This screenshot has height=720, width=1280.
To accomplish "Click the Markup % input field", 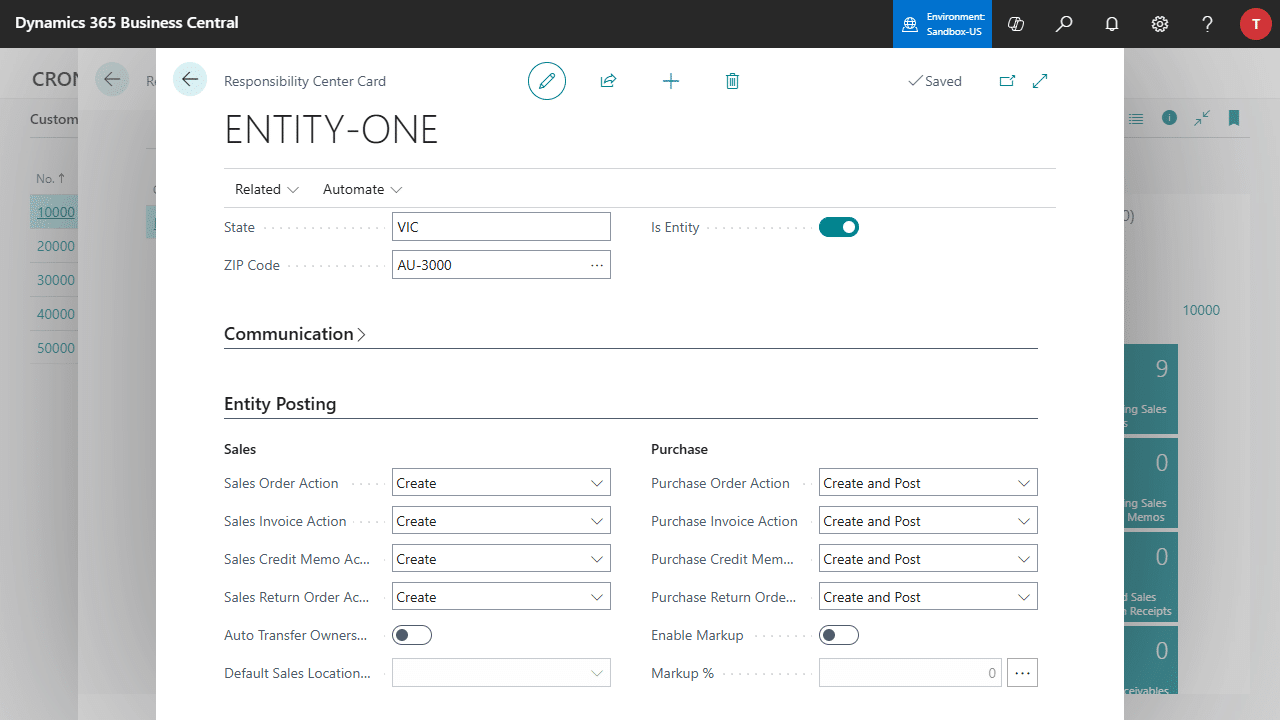I will [912, 673].
